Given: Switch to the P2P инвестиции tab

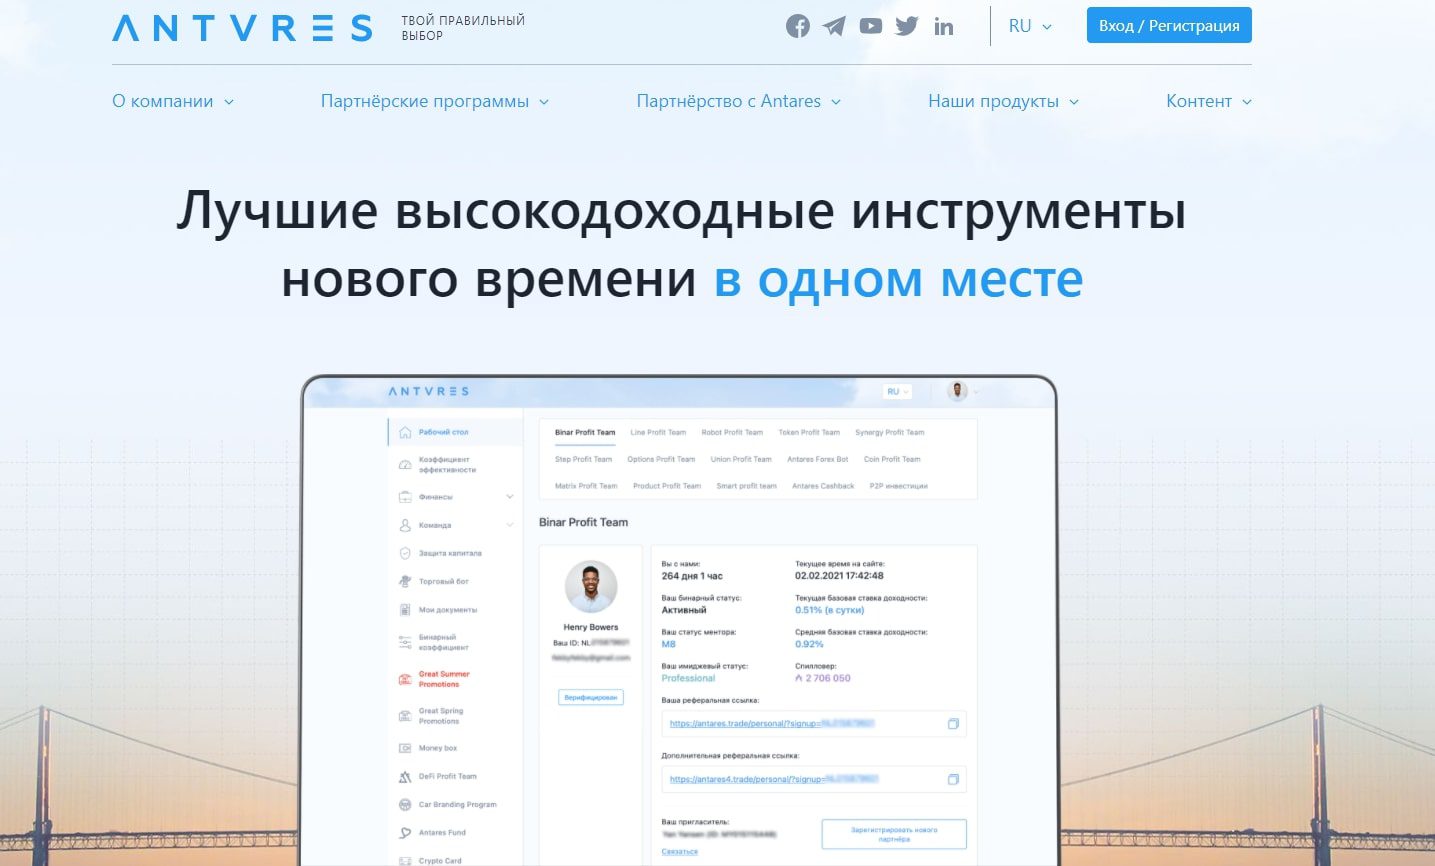Looking at the screenshot, I should click(899, 486).
